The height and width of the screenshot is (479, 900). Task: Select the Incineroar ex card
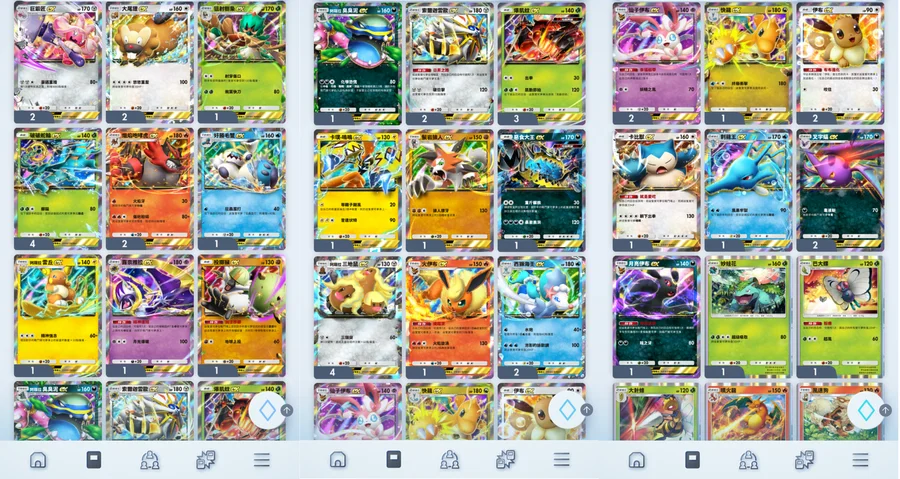point(149,189)
